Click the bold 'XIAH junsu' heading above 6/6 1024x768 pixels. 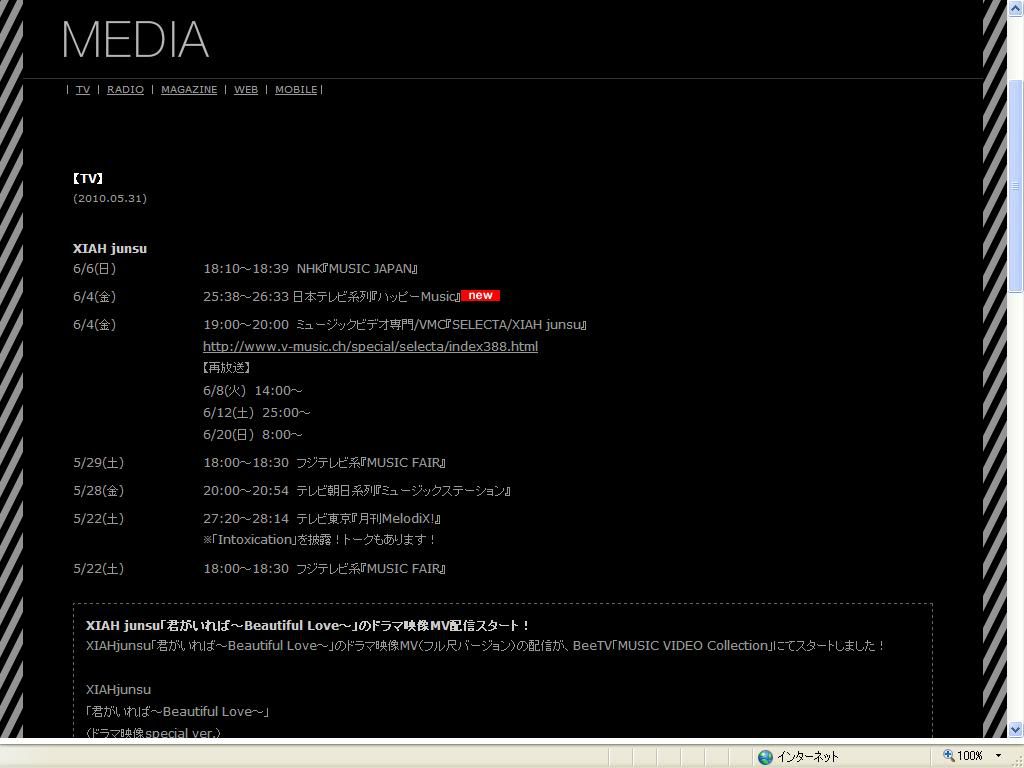pos(110,249)
